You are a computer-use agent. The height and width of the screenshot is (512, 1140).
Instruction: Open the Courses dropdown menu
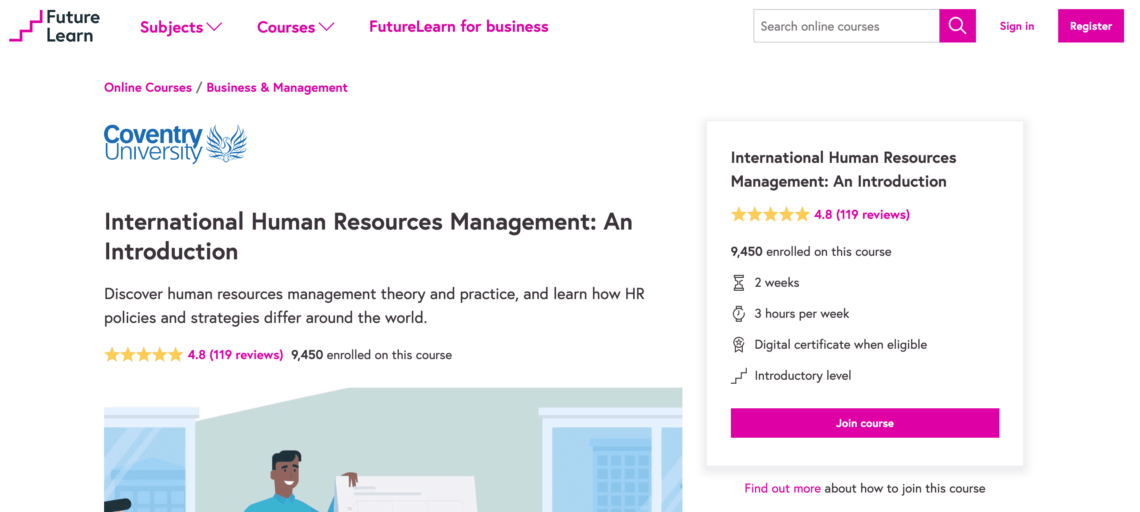295,27
